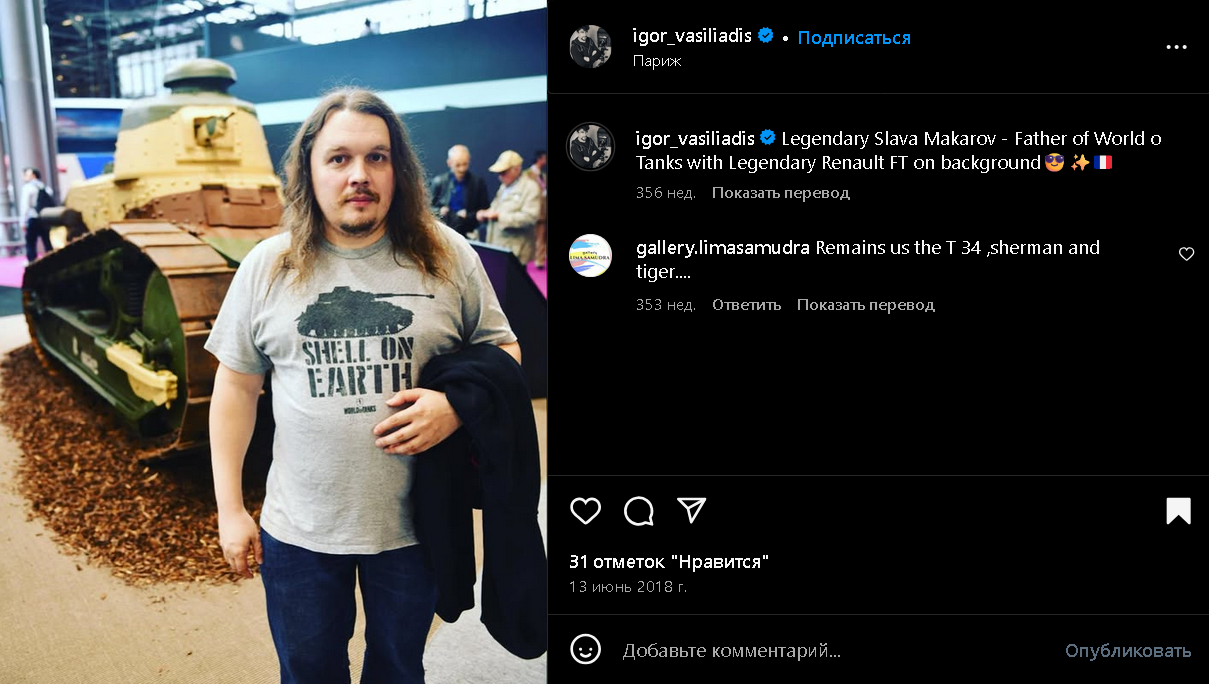
Task: Open the emoji picker smiley icon
Action: tap(585, 649)
